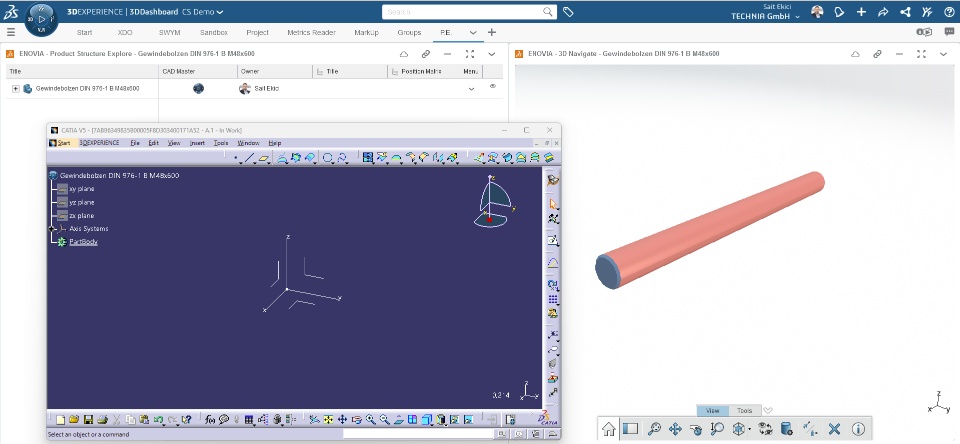The width and height of the screenshot is (960, 444).
Task: Click the Fit All In icon in CATIA
Action: pos(328,420)
